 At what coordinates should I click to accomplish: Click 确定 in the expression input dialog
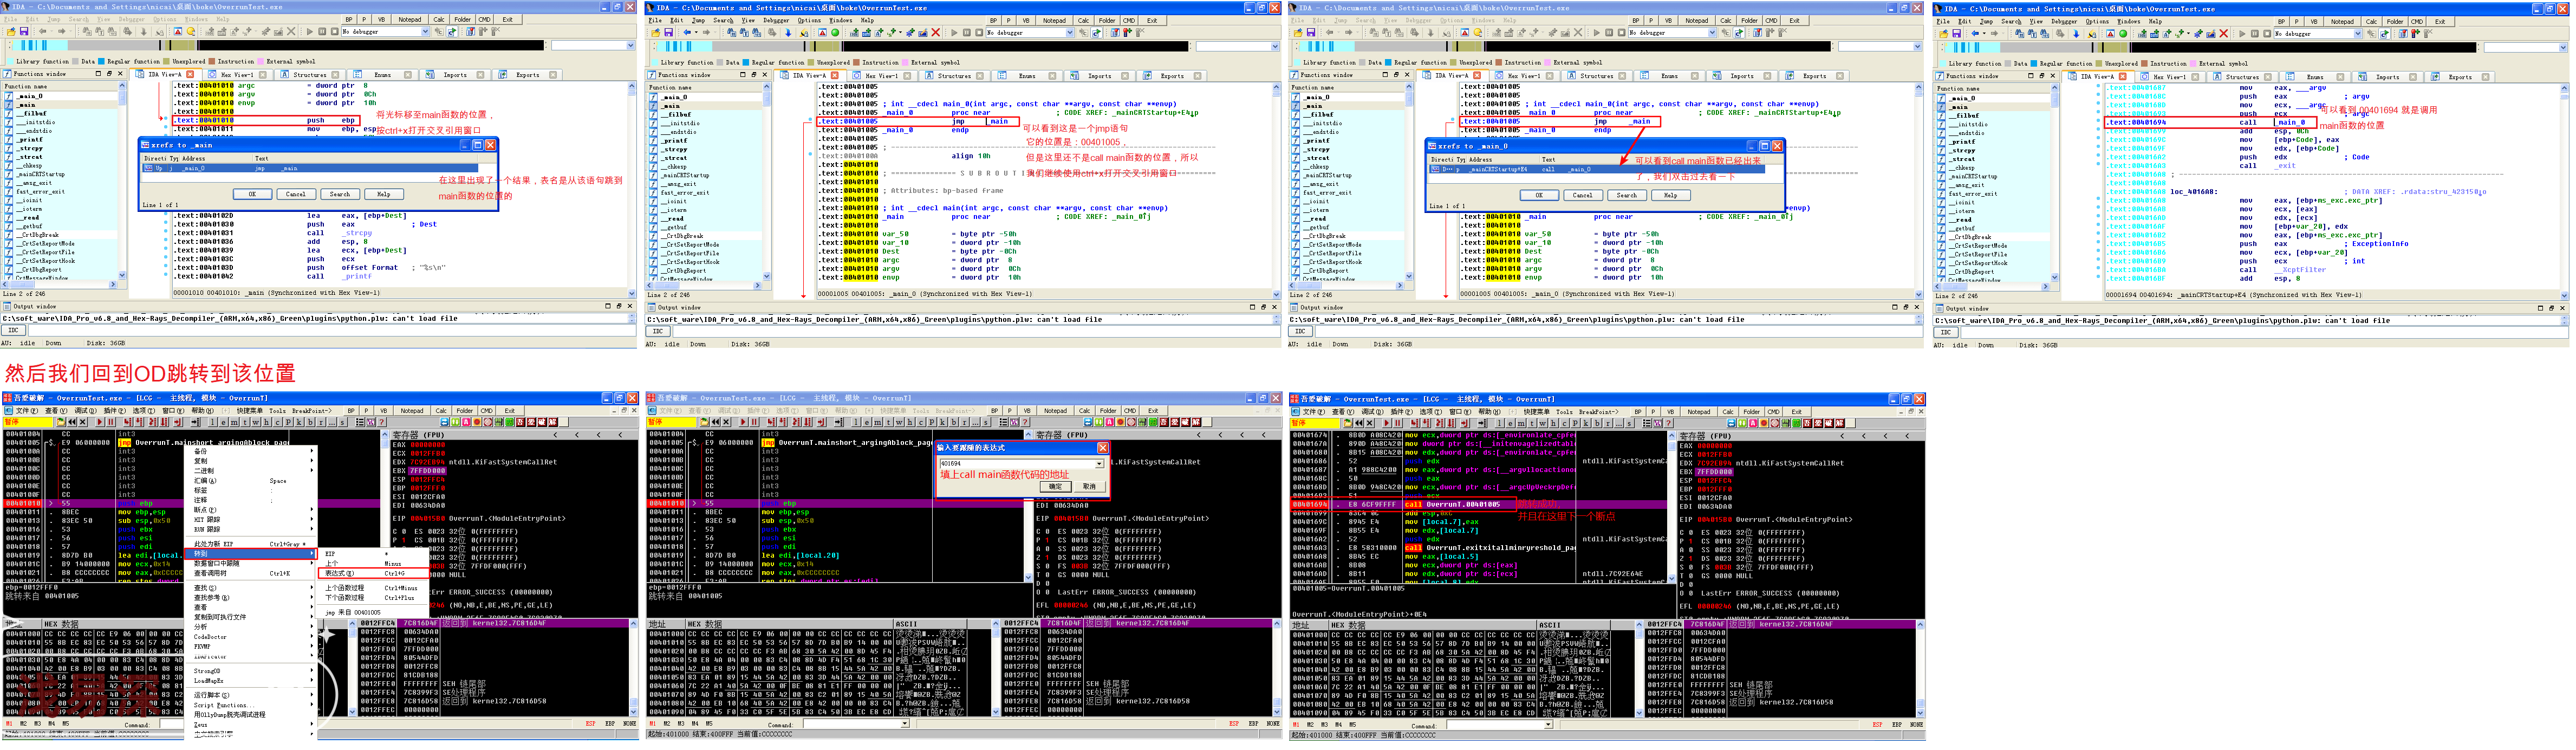coord(1055,487)
